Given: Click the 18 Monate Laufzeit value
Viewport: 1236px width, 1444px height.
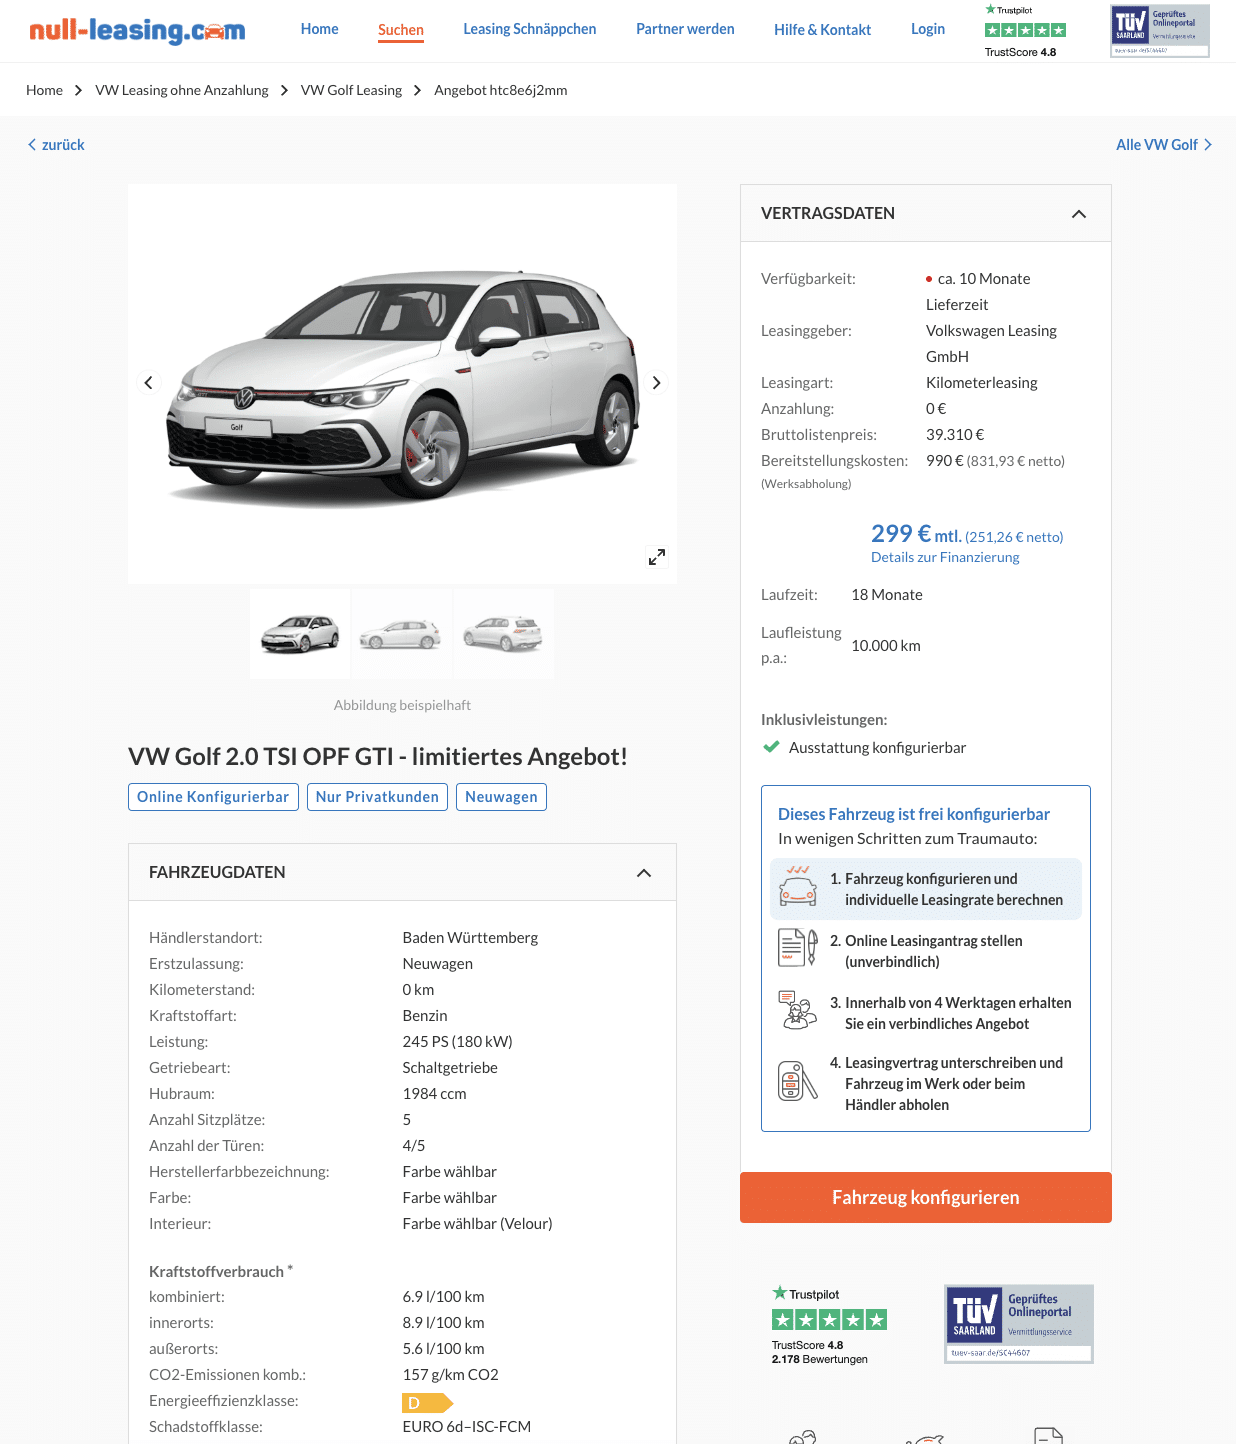Looking at the screenshot, I should [887, 594].
